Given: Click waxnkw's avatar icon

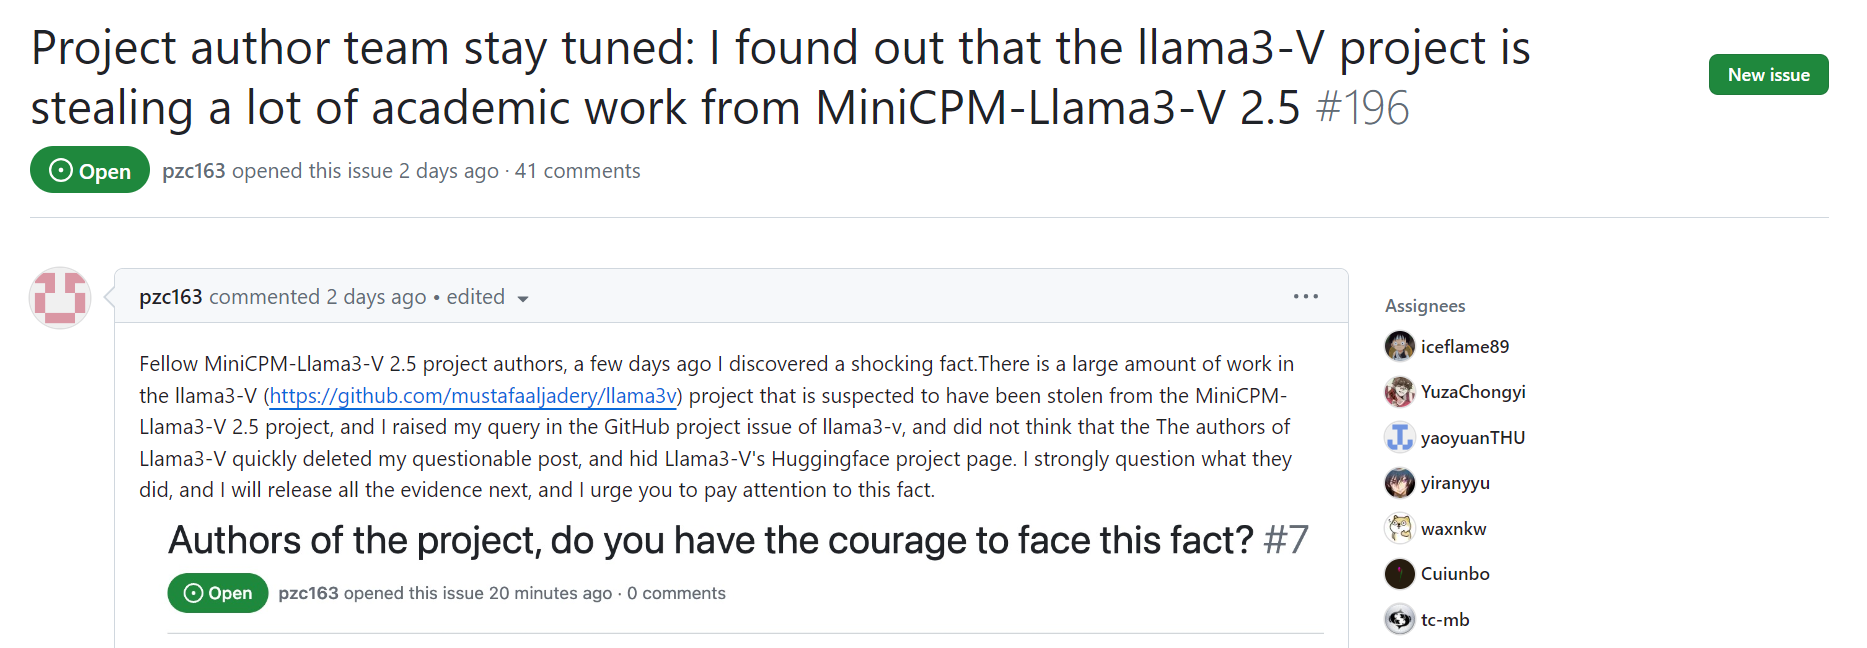Looking at the screenshot, I should [1399, 528].
